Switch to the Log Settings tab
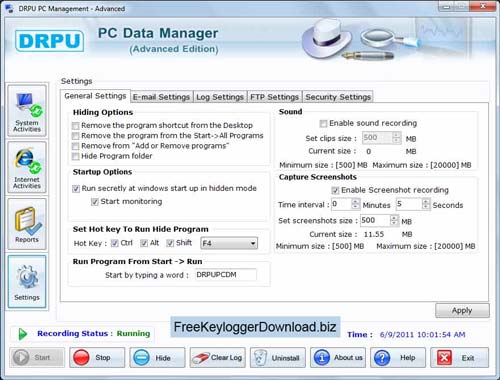The height and width of the screenshot is (380, 500). click(x=220, y=97)
